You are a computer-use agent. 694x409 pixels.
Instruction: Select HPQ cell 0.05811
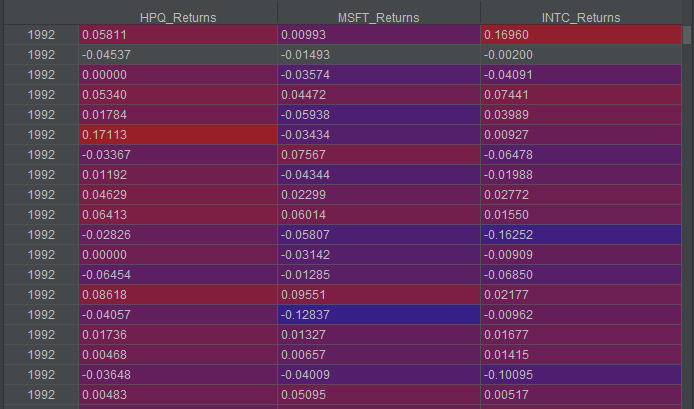[x=178, y=35]
